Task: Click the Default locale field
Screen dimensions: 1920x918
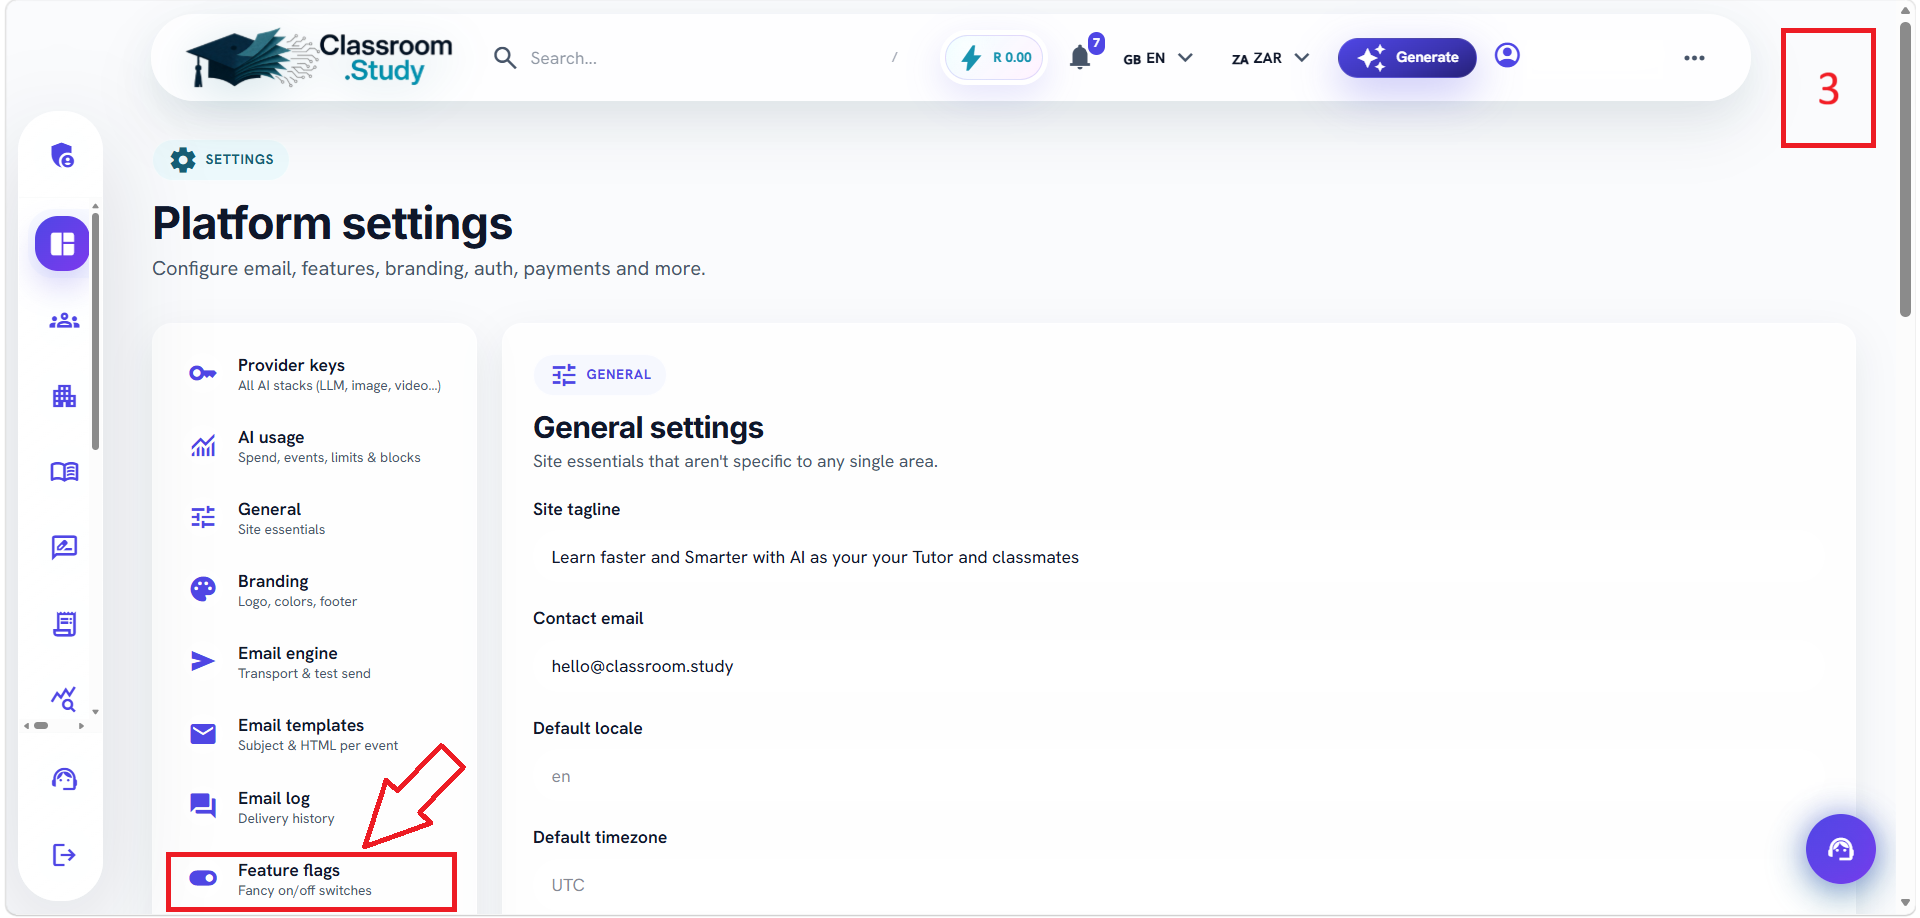Action: (1179, 776)
